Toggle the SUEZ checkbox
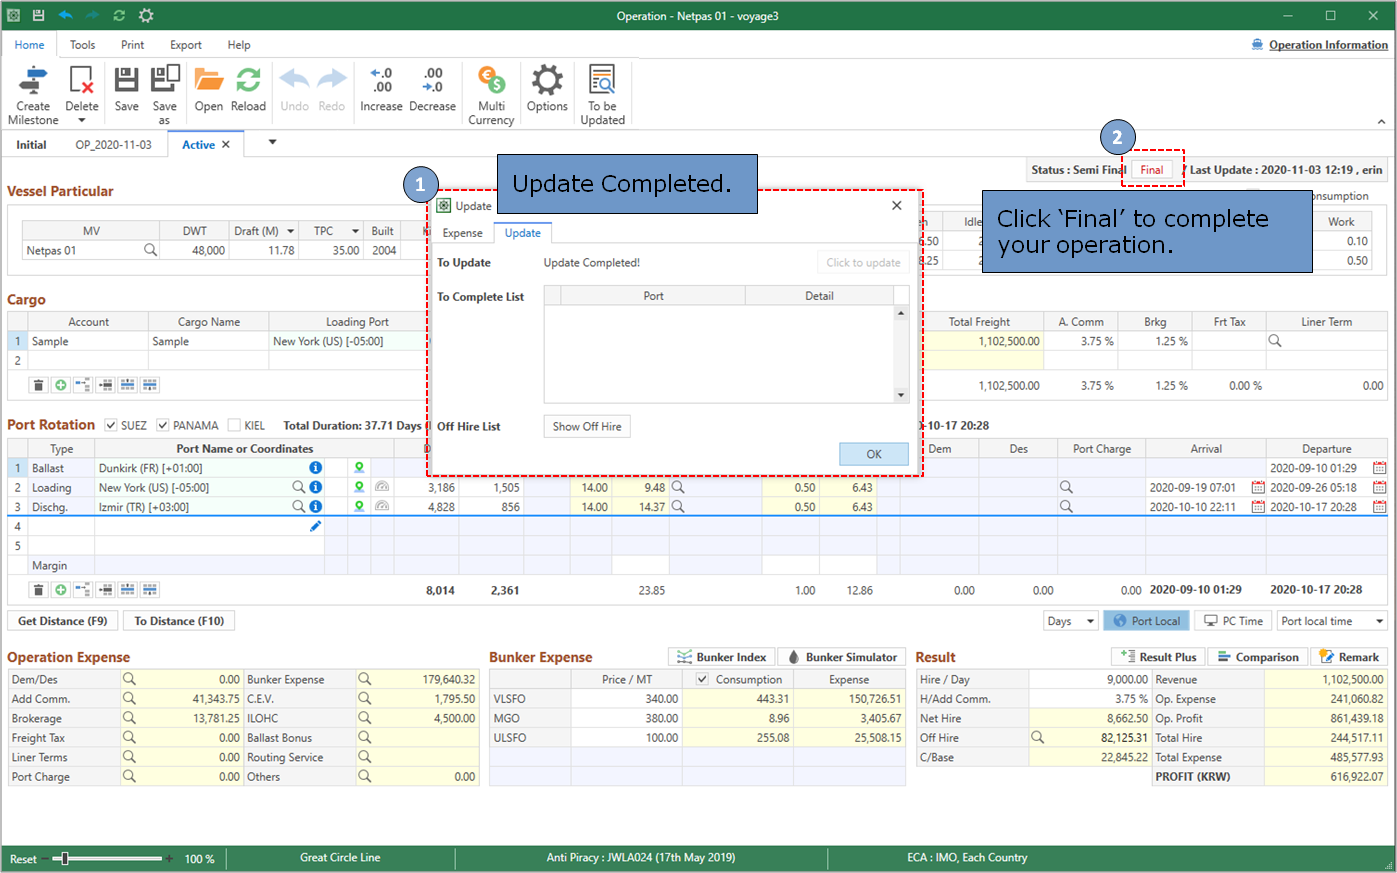Image resolution: width=1397 pixels, height=873 pixels. tap(111, 426)
